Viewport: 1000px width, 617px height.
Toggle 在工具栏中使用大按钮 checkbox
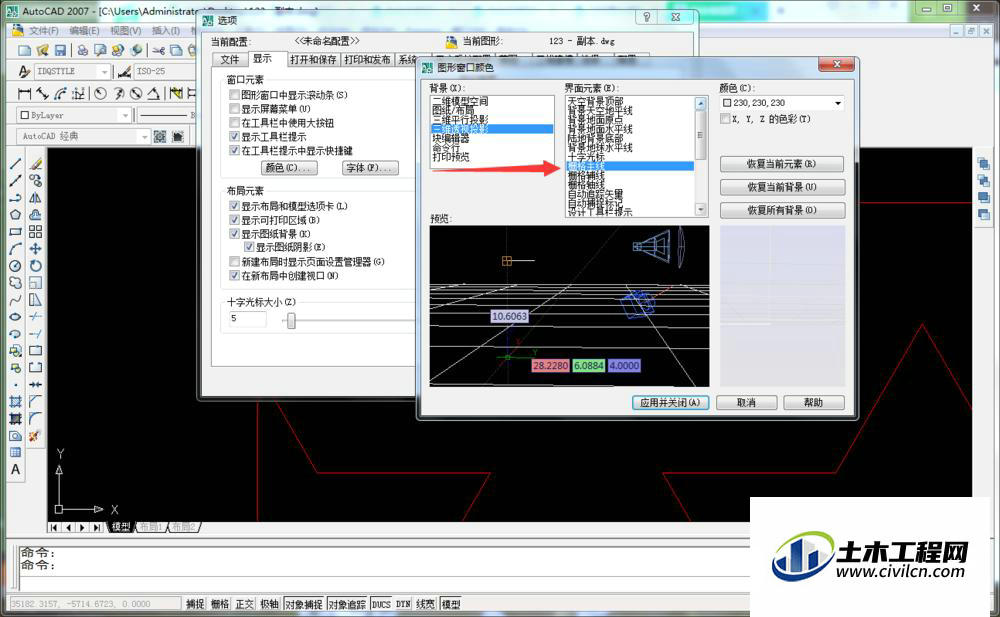coord(235,123)
